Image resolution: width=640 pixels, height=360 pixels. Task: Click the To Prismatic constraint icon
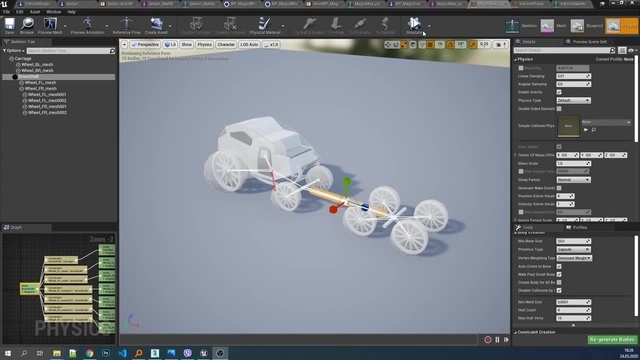pos(360,24)
